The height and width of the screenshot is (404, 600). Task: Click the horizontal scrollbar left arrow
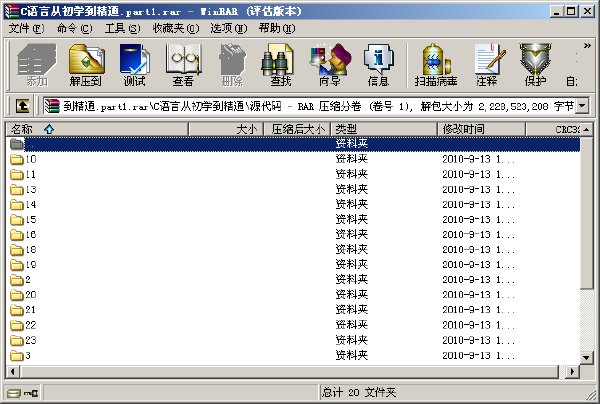pos(13,371)
